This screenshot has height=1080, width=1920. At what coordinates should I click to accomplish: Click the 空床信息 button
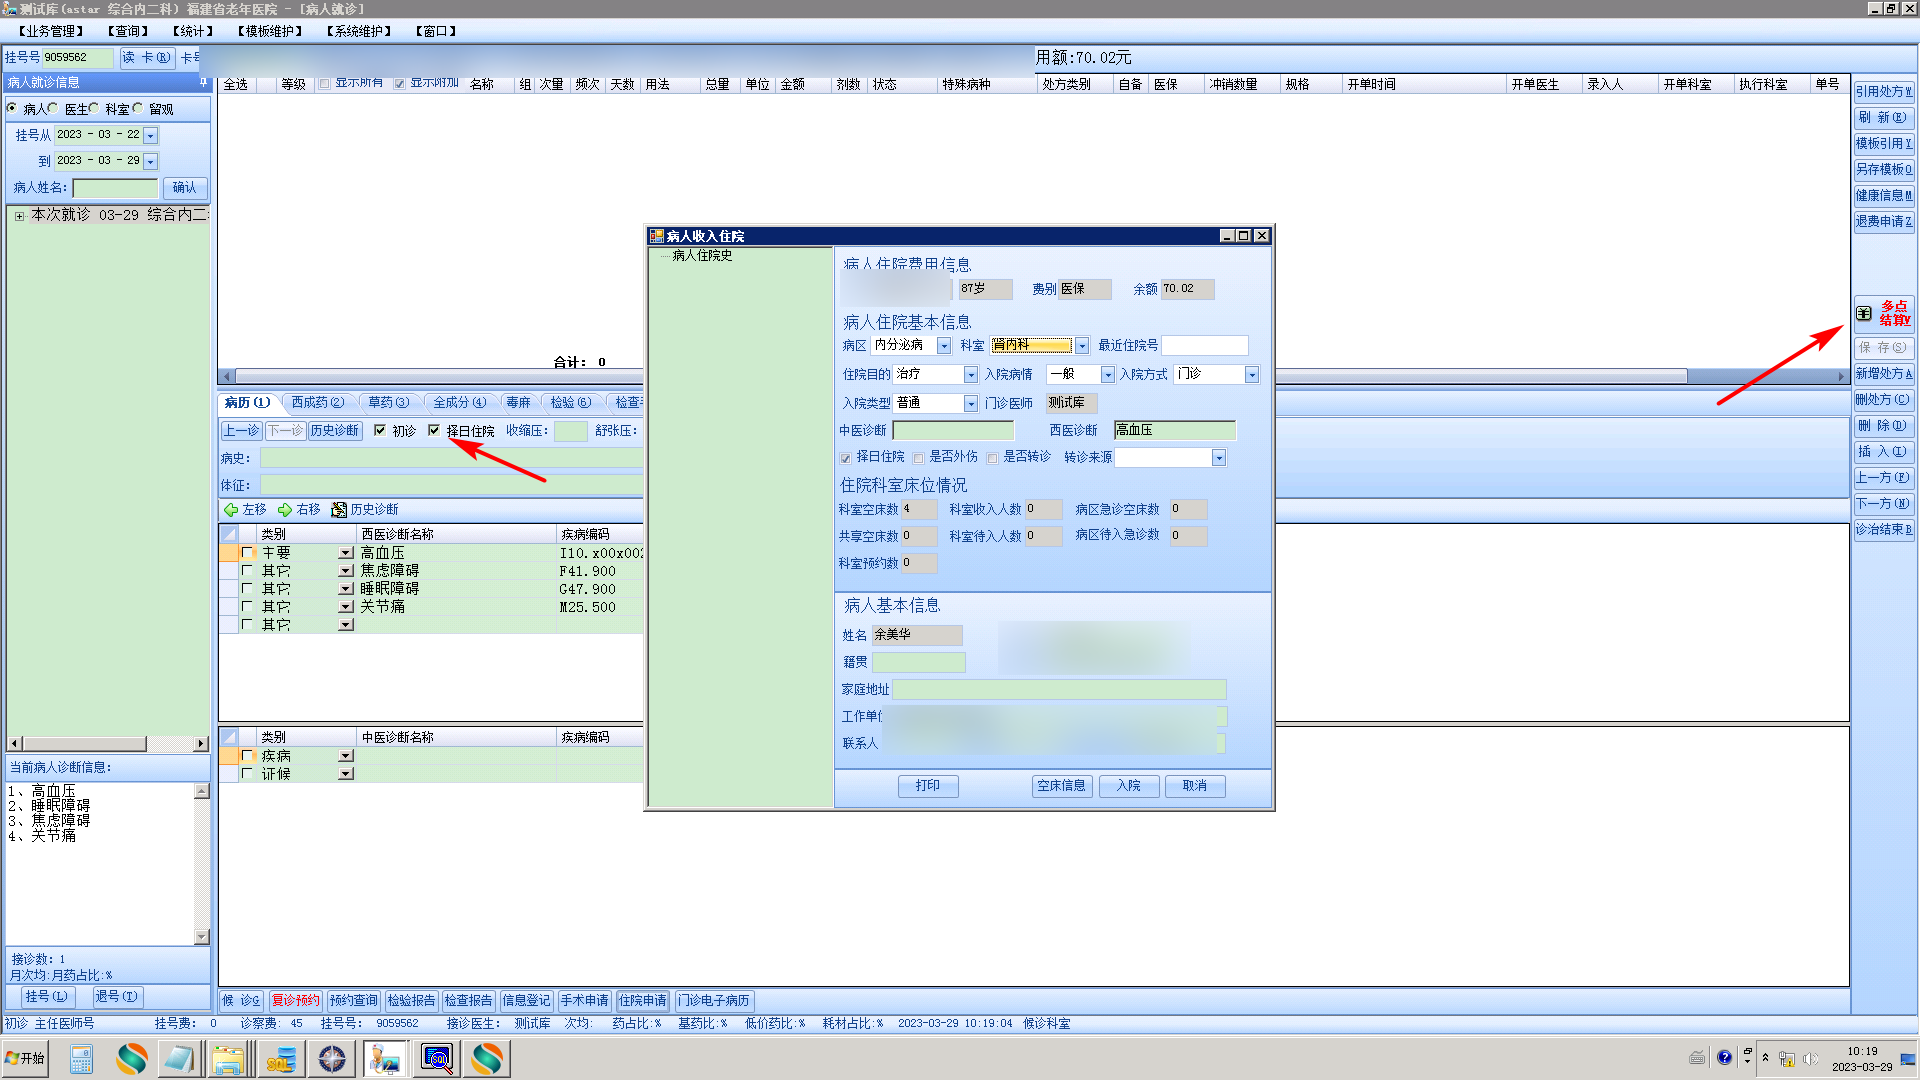click(1061, 786)
